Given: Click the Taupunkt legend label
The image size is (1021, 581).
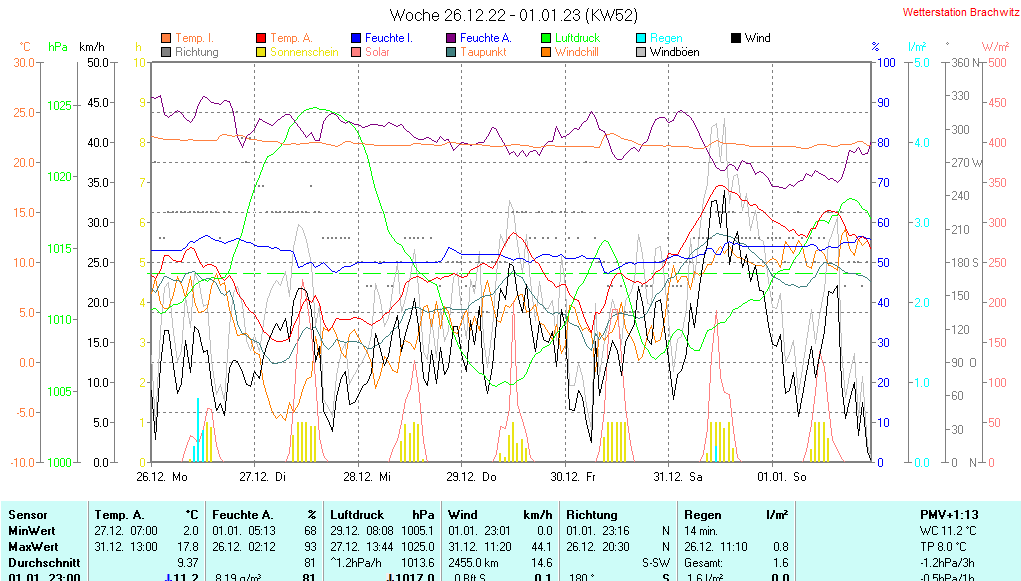Looking at the screenshot, I should pyautogui.click(x=483, y=52).
